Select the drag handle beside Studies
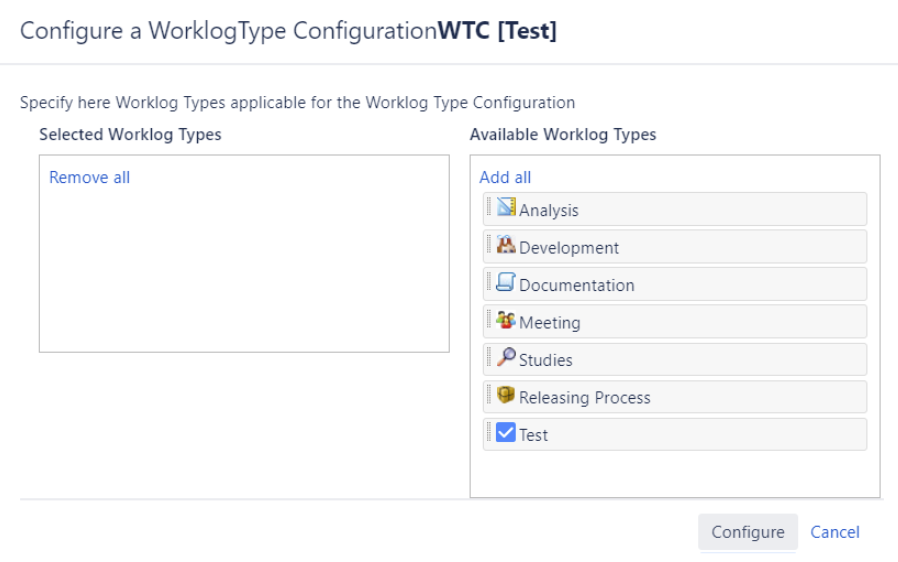Screen dimensions: 898x562 [x=489, y=358]
